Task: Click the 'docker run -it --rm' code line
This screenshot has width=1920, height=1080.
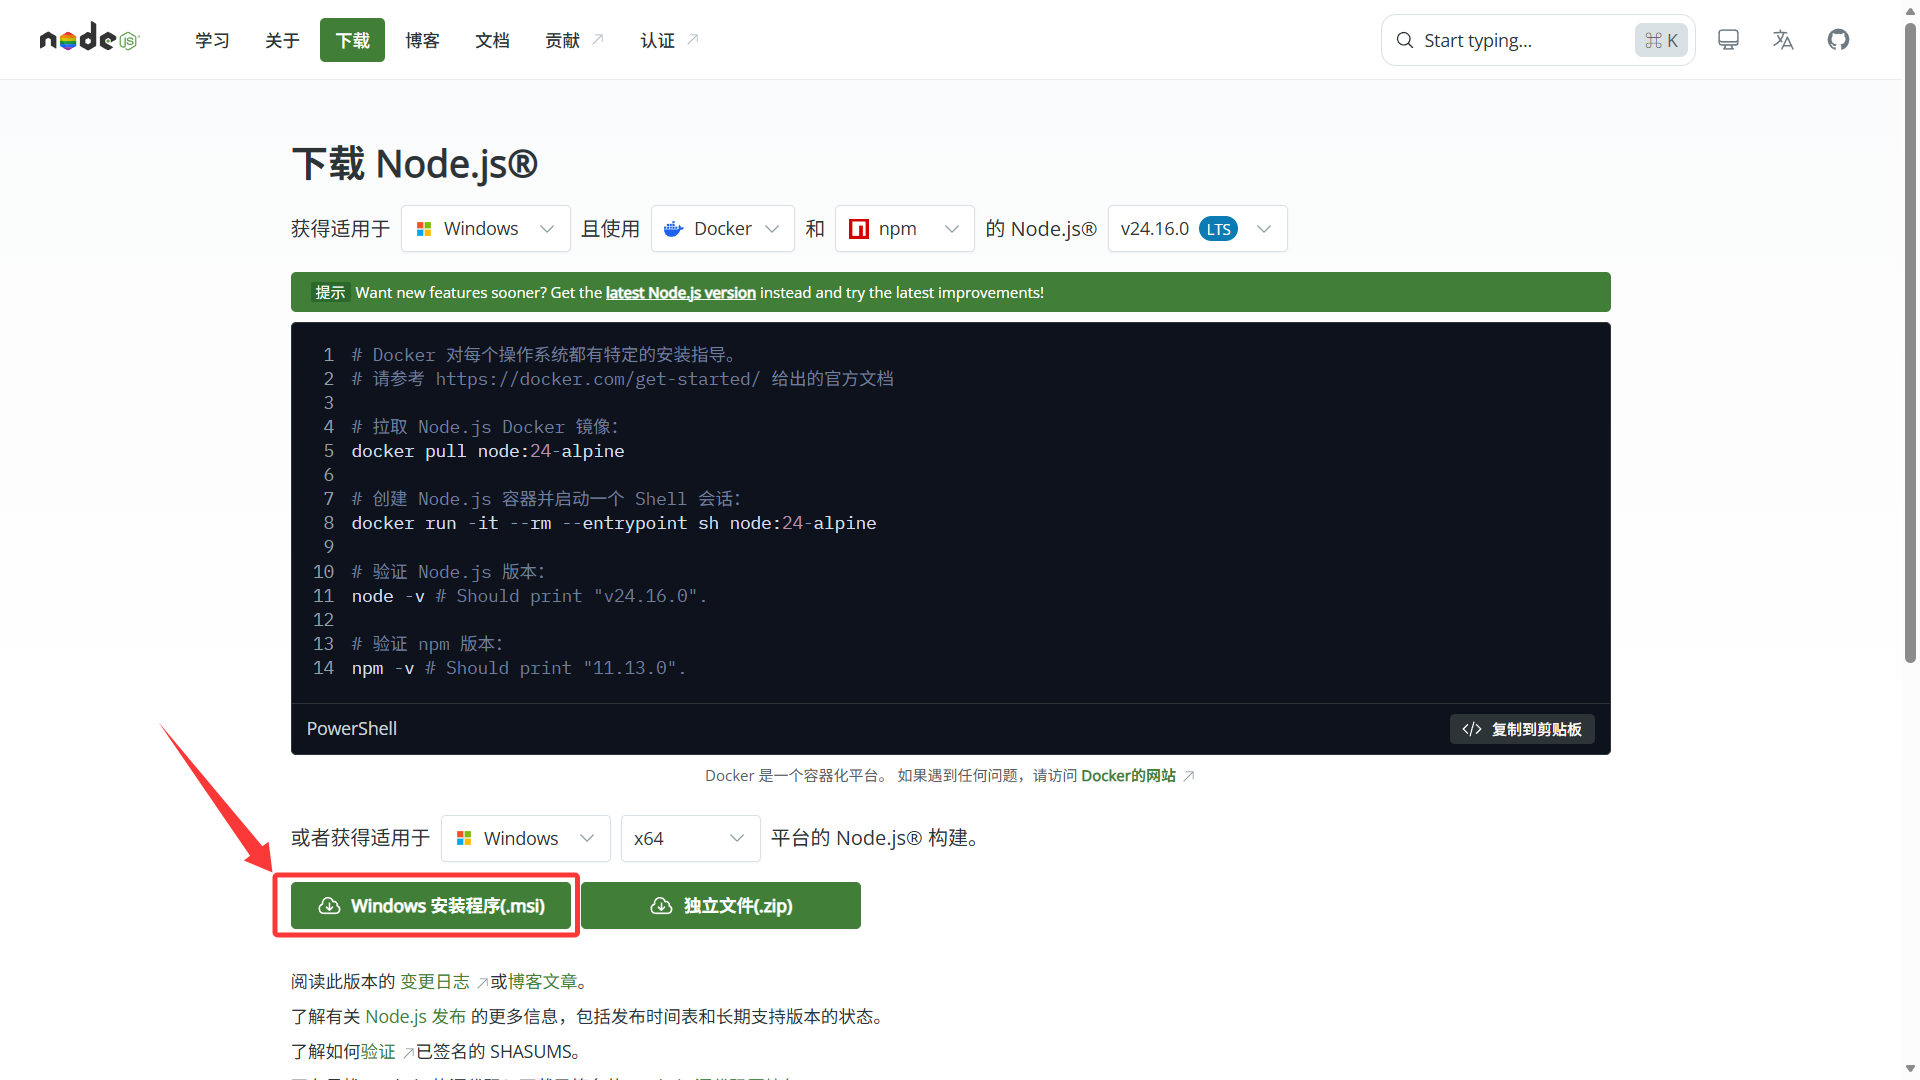Action: pos(614,523)
